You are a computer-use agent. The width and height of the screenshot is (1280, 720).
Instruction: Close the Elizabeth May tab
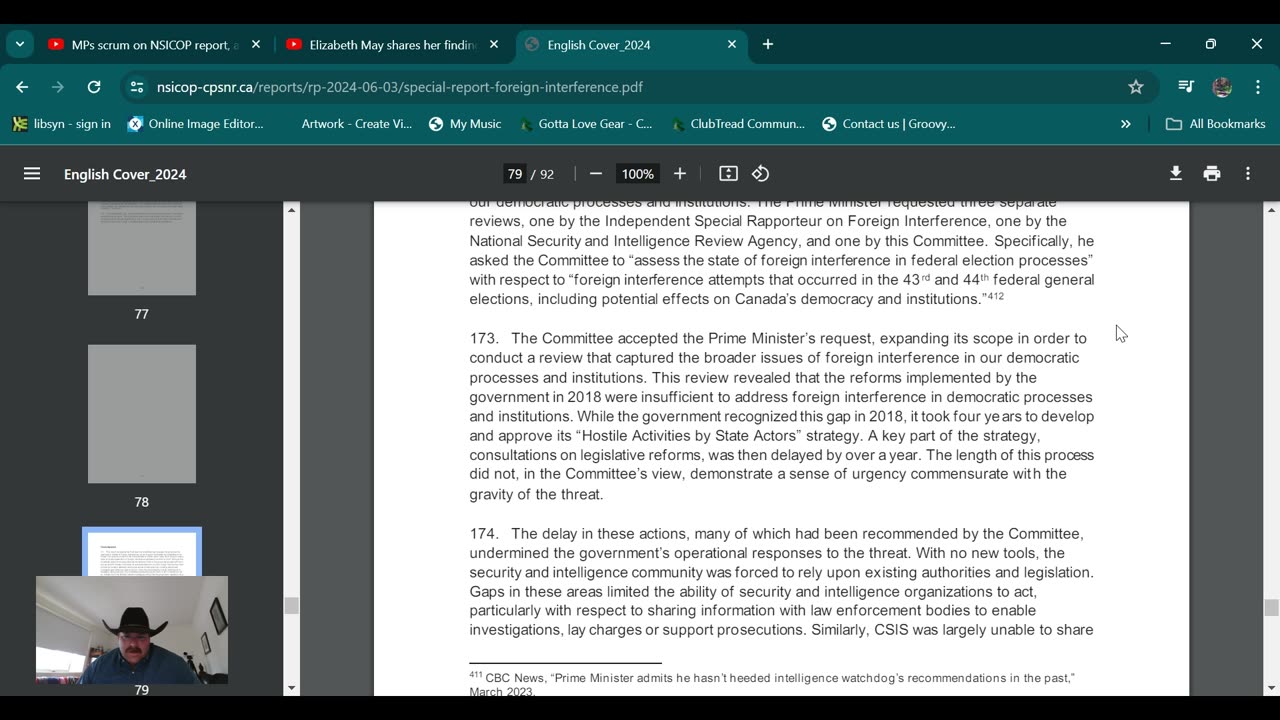[x=494, y=45]
